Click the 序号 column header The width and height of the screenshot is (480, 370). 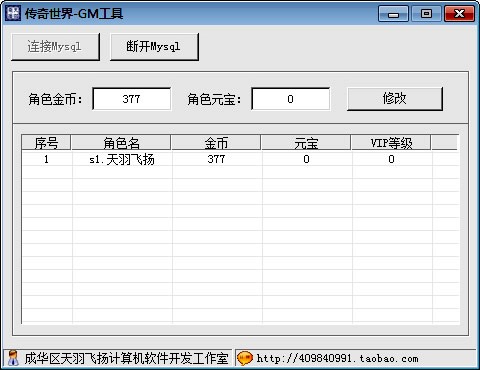pos(46,143)
